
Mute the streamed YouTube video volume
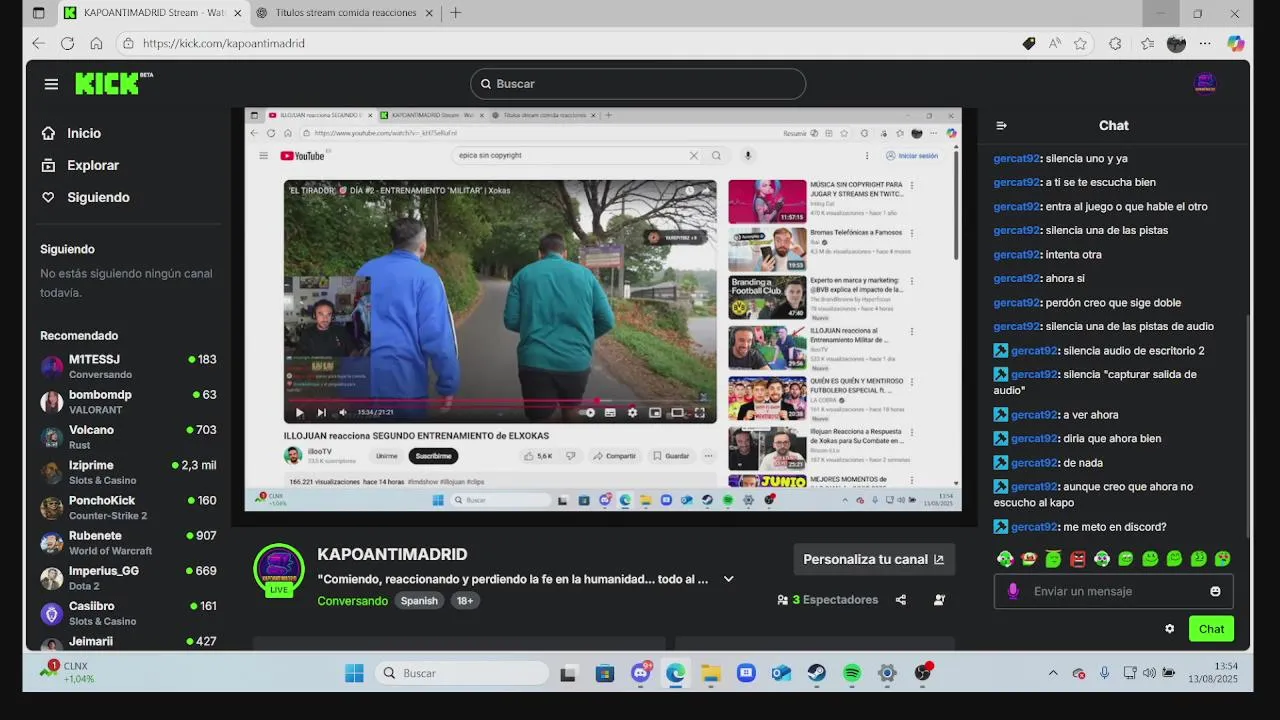(x=343, y=412)
